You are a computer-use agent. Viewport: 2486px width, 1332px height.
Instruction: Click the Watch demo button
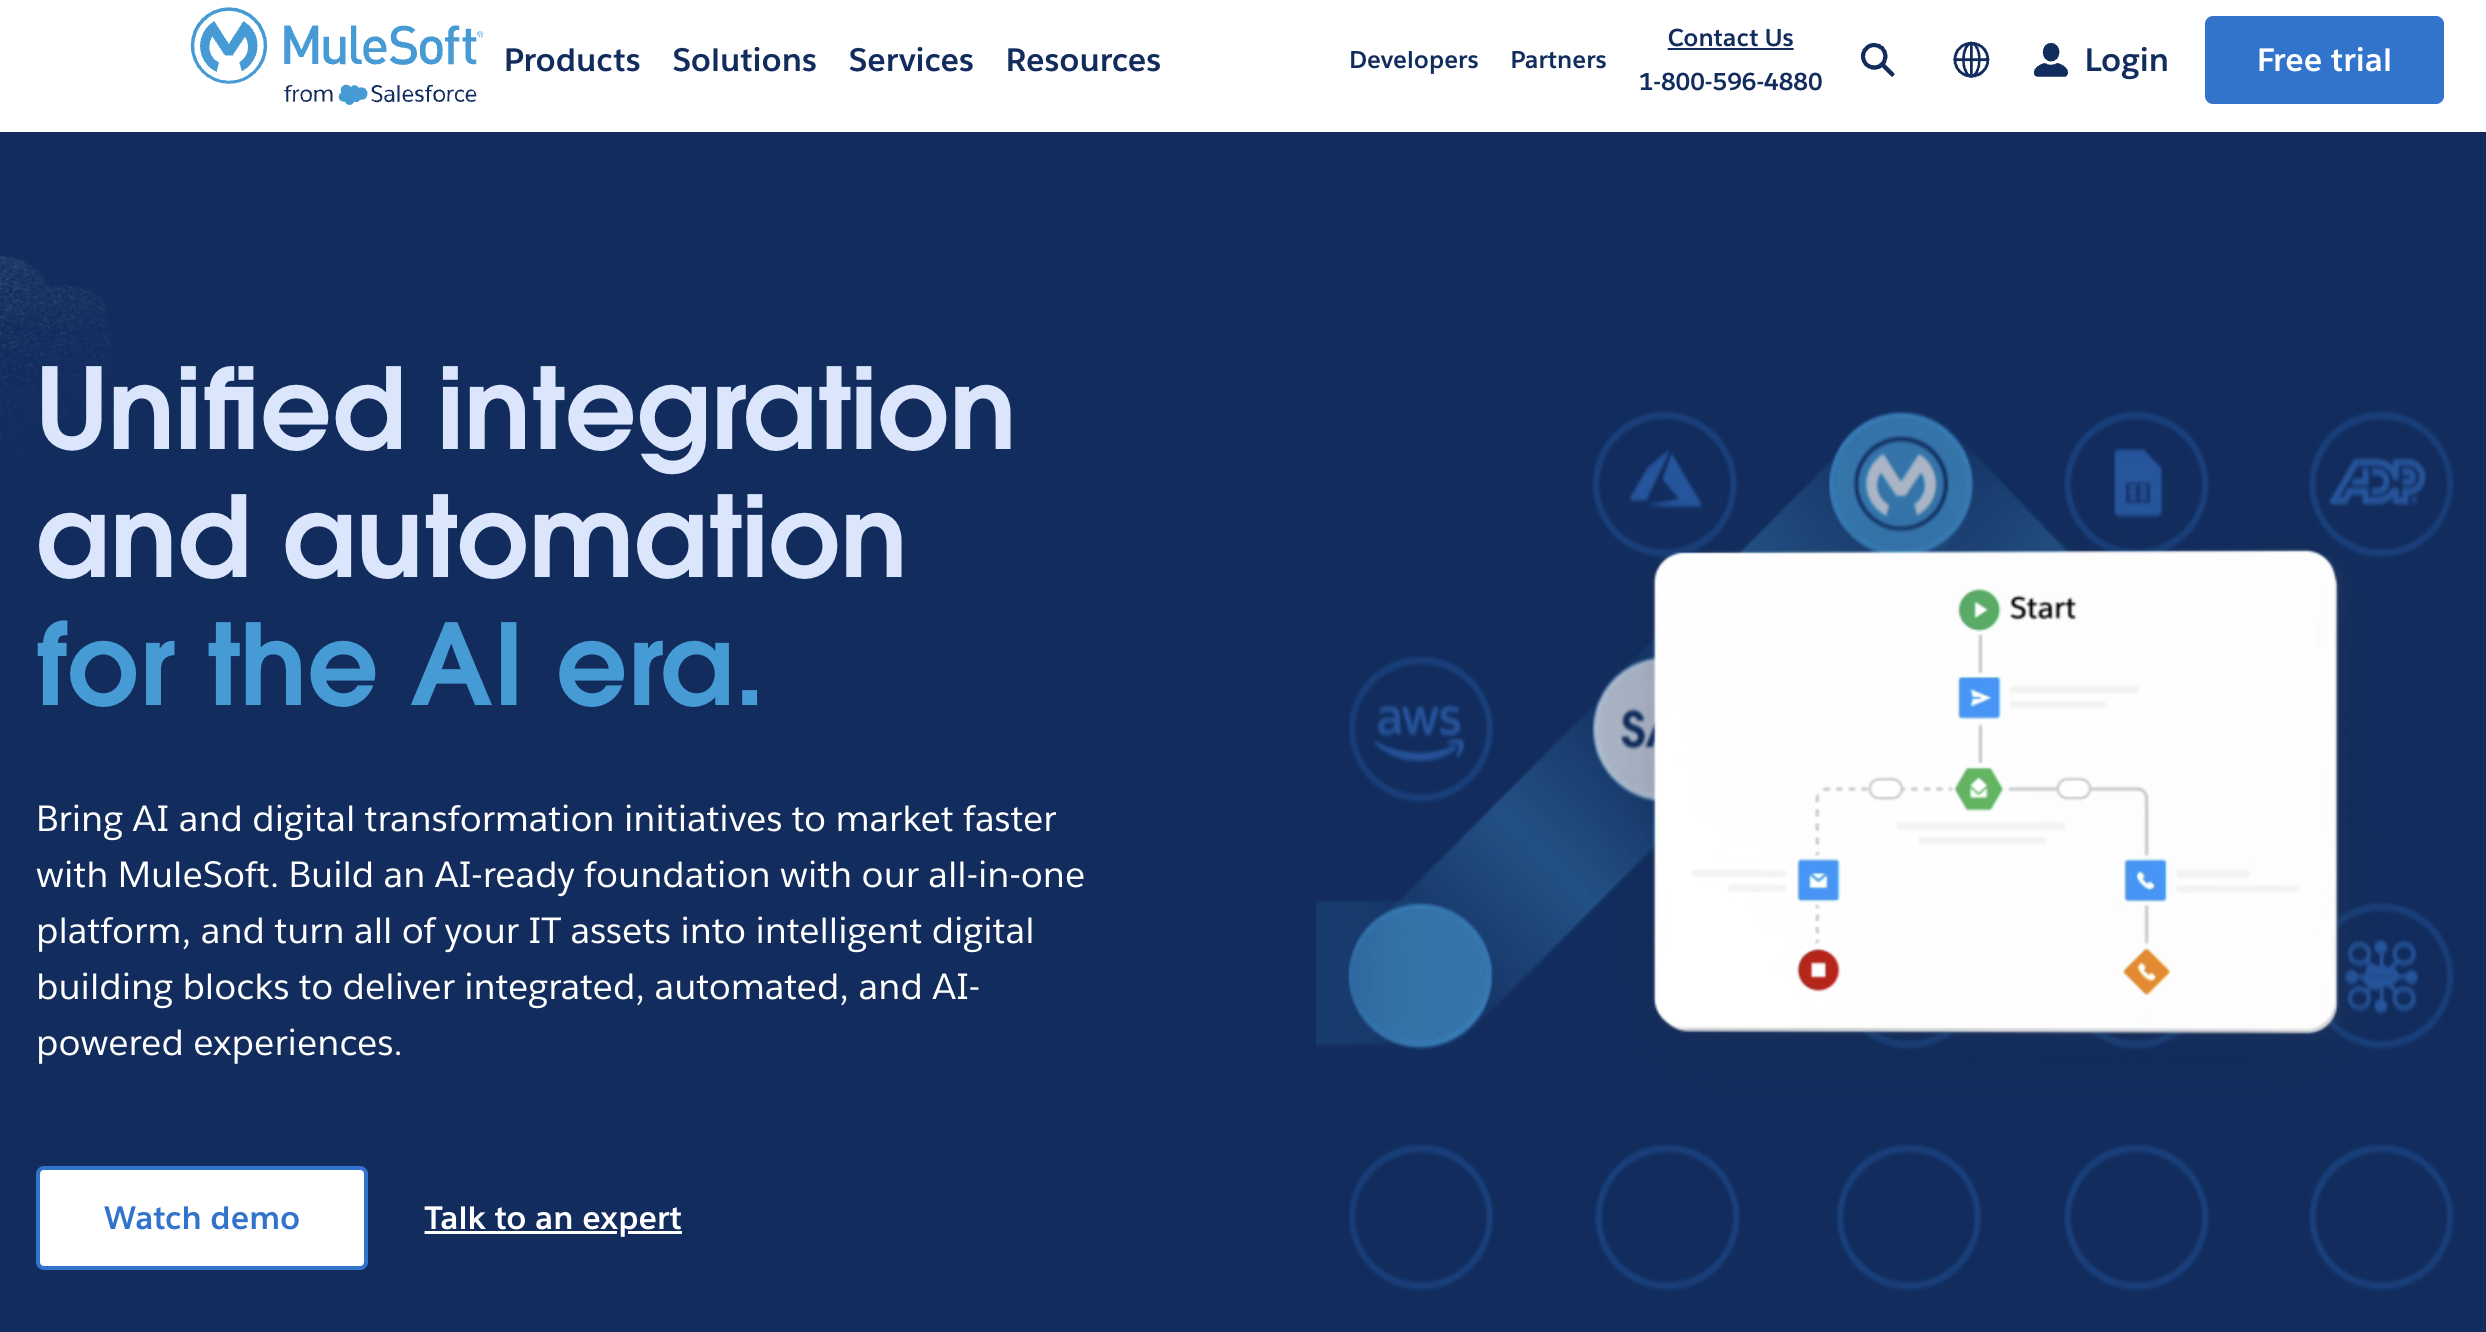[x=202, y=1218]
